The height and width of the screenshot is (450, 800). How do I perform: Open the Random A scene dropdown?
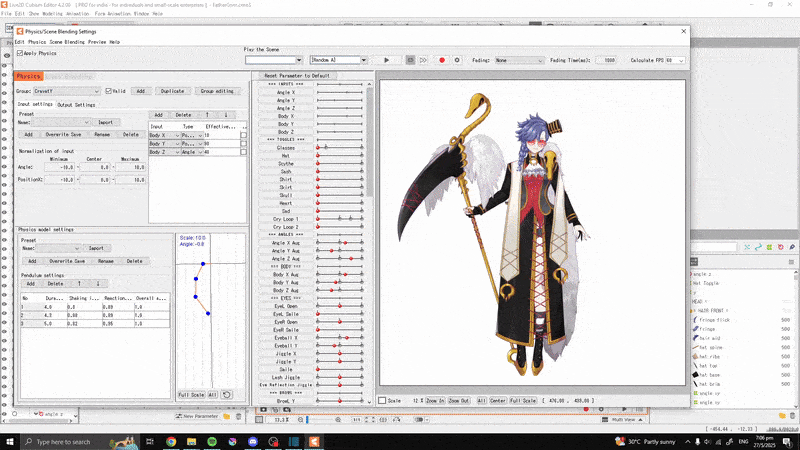[x=338, y=60]
